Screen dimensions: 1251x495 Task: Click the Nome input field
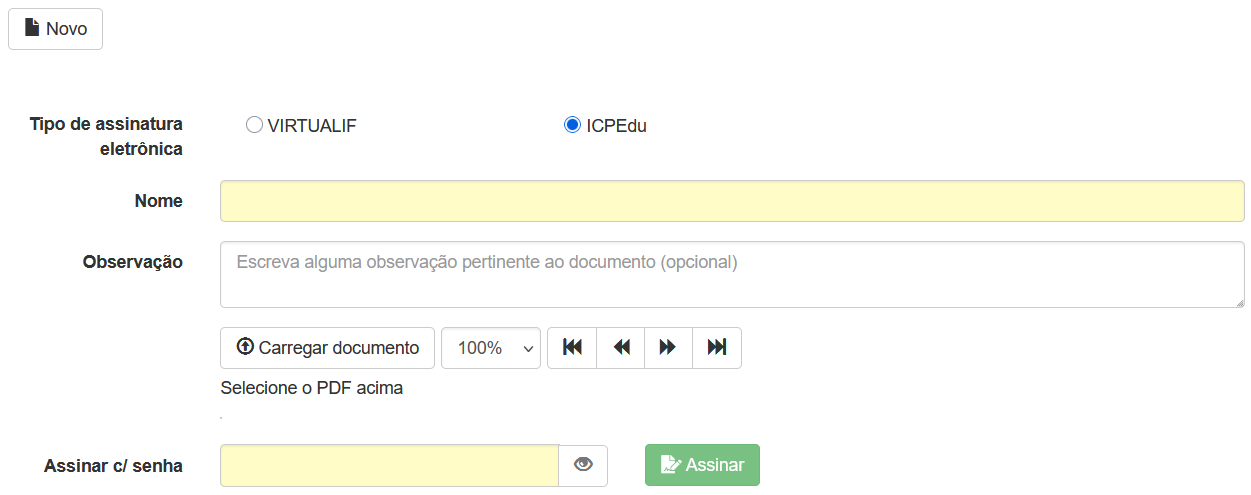tap(731, 201)
